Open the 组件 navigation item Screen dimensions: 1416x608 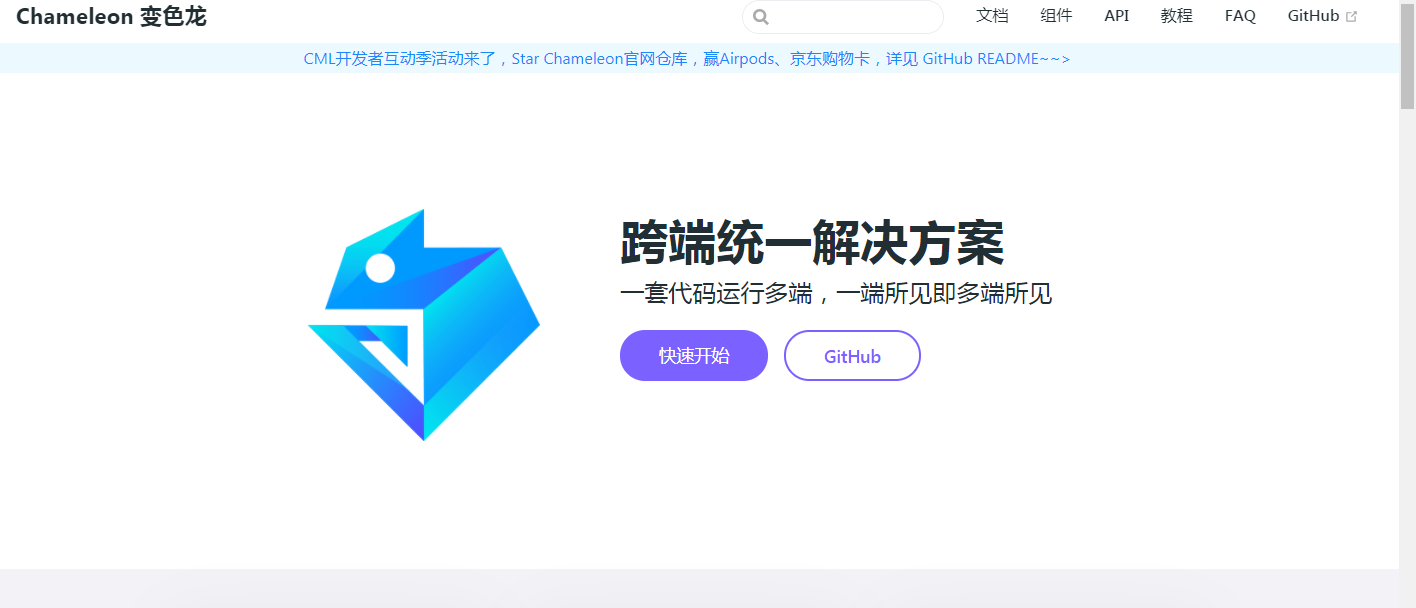pyautogui.click(x=1056, y=16)
